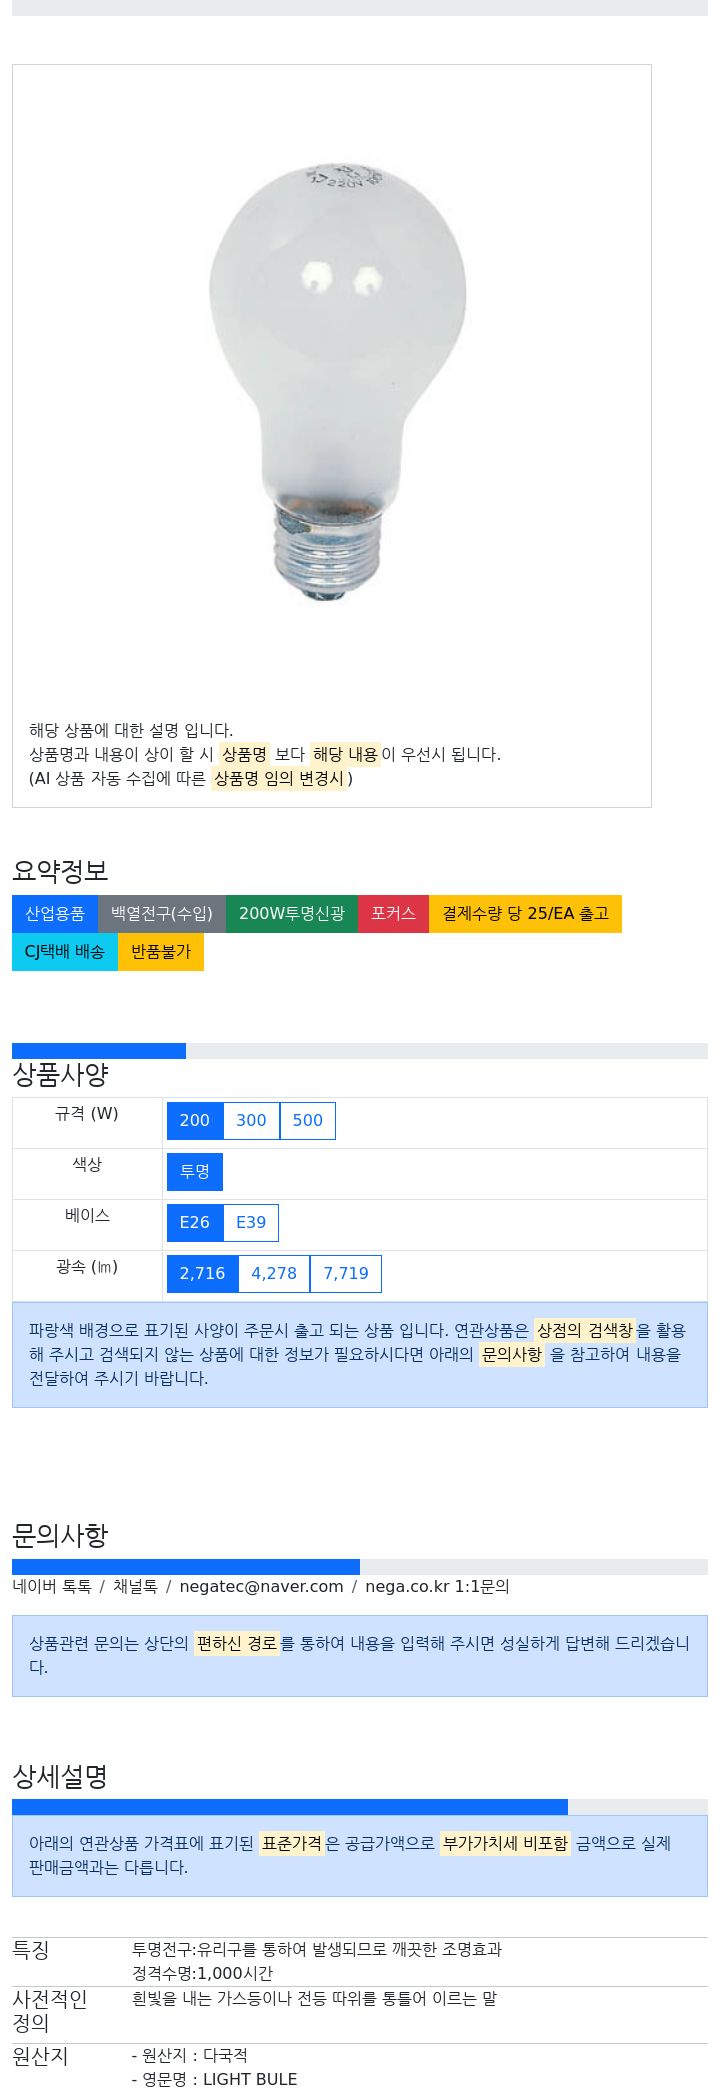Choose the 500 W wattage option

pyautogui.click(x=308, y=1121)
